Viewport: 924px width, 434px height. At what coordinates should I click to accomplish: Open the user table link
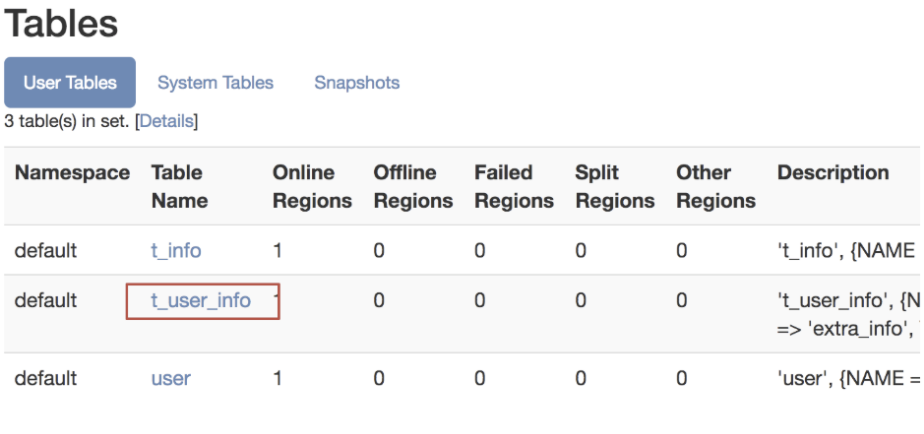171,378
